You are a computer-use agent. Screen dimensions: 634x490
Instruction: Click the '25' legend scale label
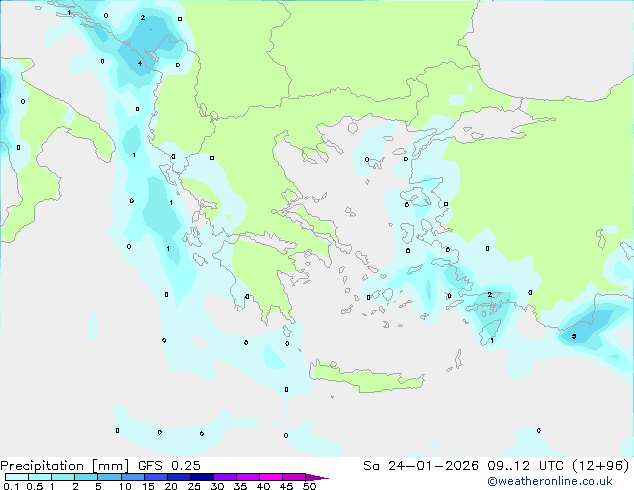(194, 486)
